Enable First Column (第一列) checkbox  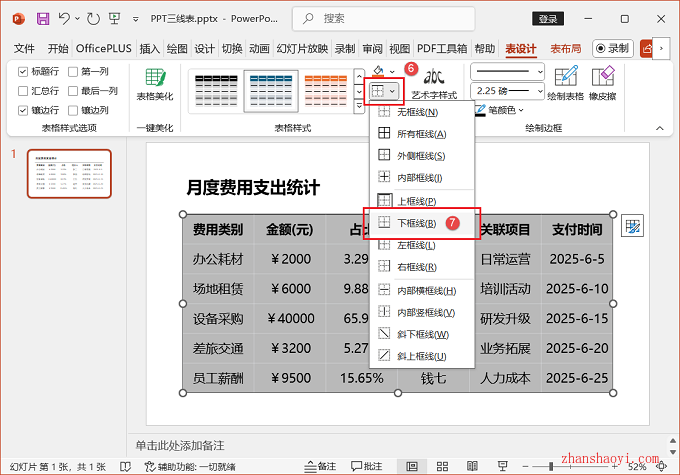(73, 72)
